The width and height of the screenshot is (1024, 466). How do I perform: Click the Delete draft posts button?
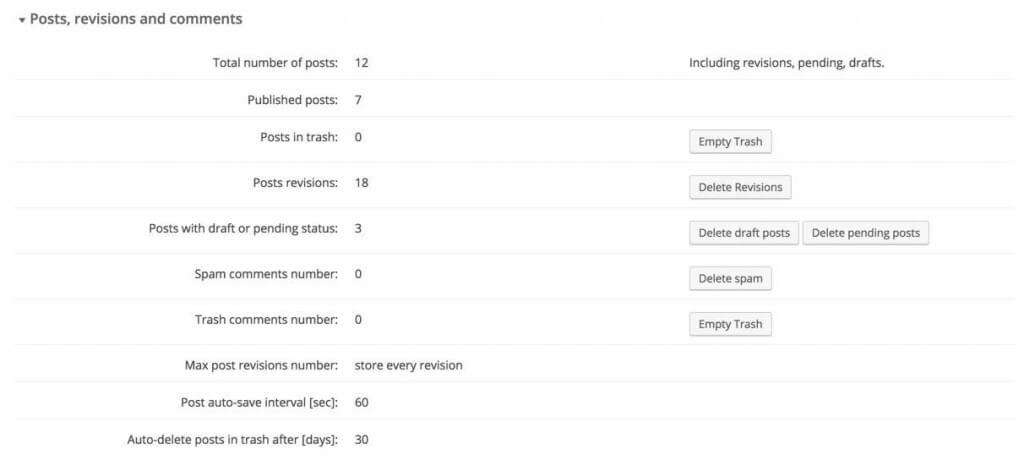point(743,233)
